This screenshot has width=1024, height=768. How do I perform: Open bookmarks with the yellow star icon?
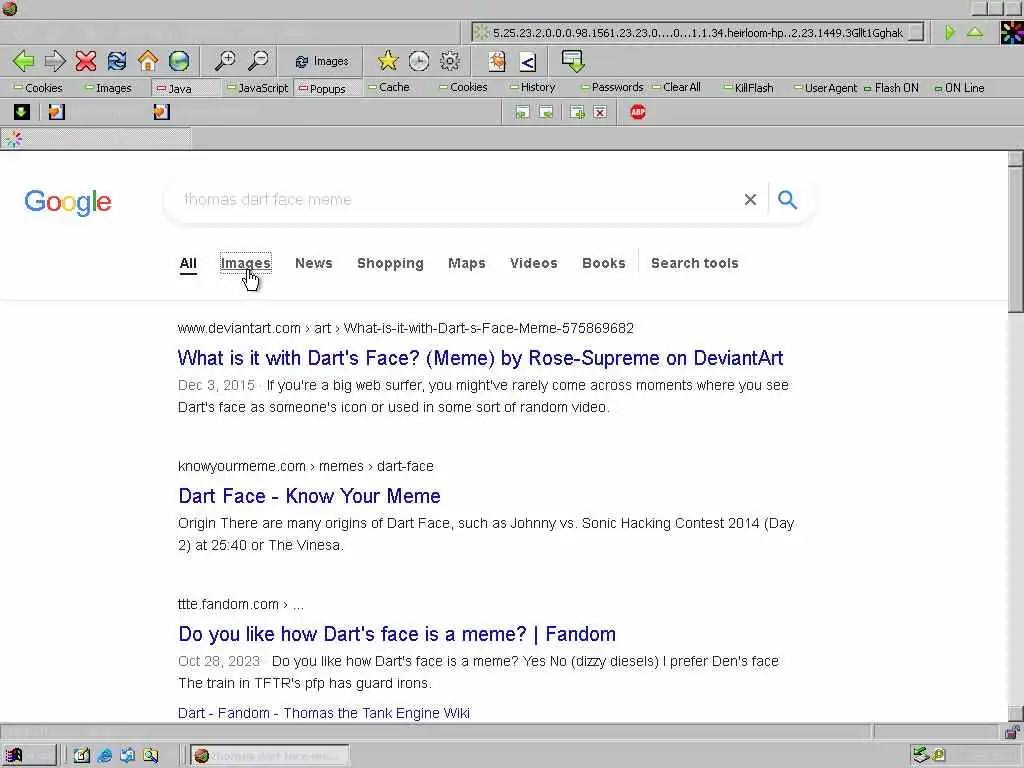click(x=388, y=61)
